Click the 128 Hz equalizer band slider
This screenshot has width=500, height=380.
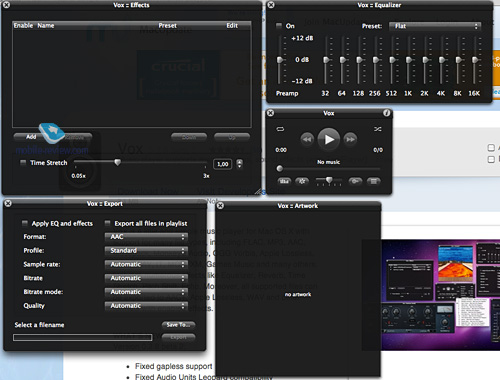tap(359, 60)
